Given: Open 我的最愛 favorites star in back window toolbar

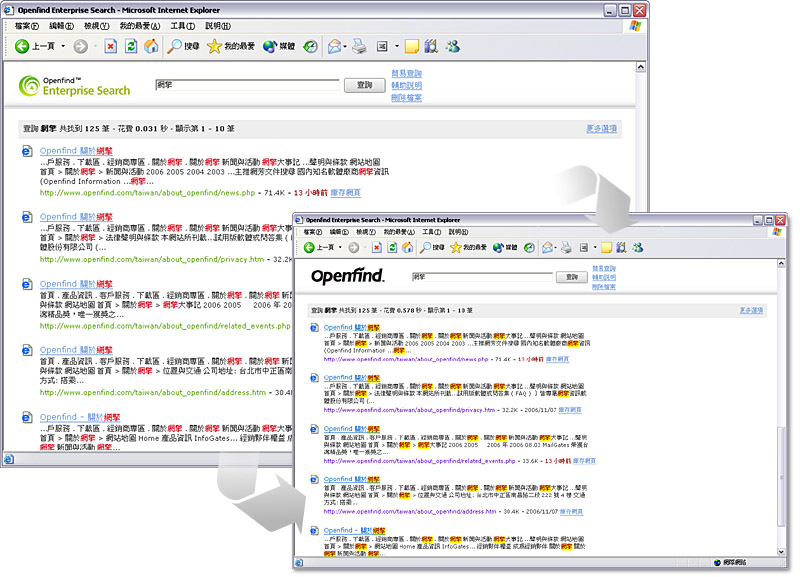Looking at the screenshot, I should pos(231,46).
